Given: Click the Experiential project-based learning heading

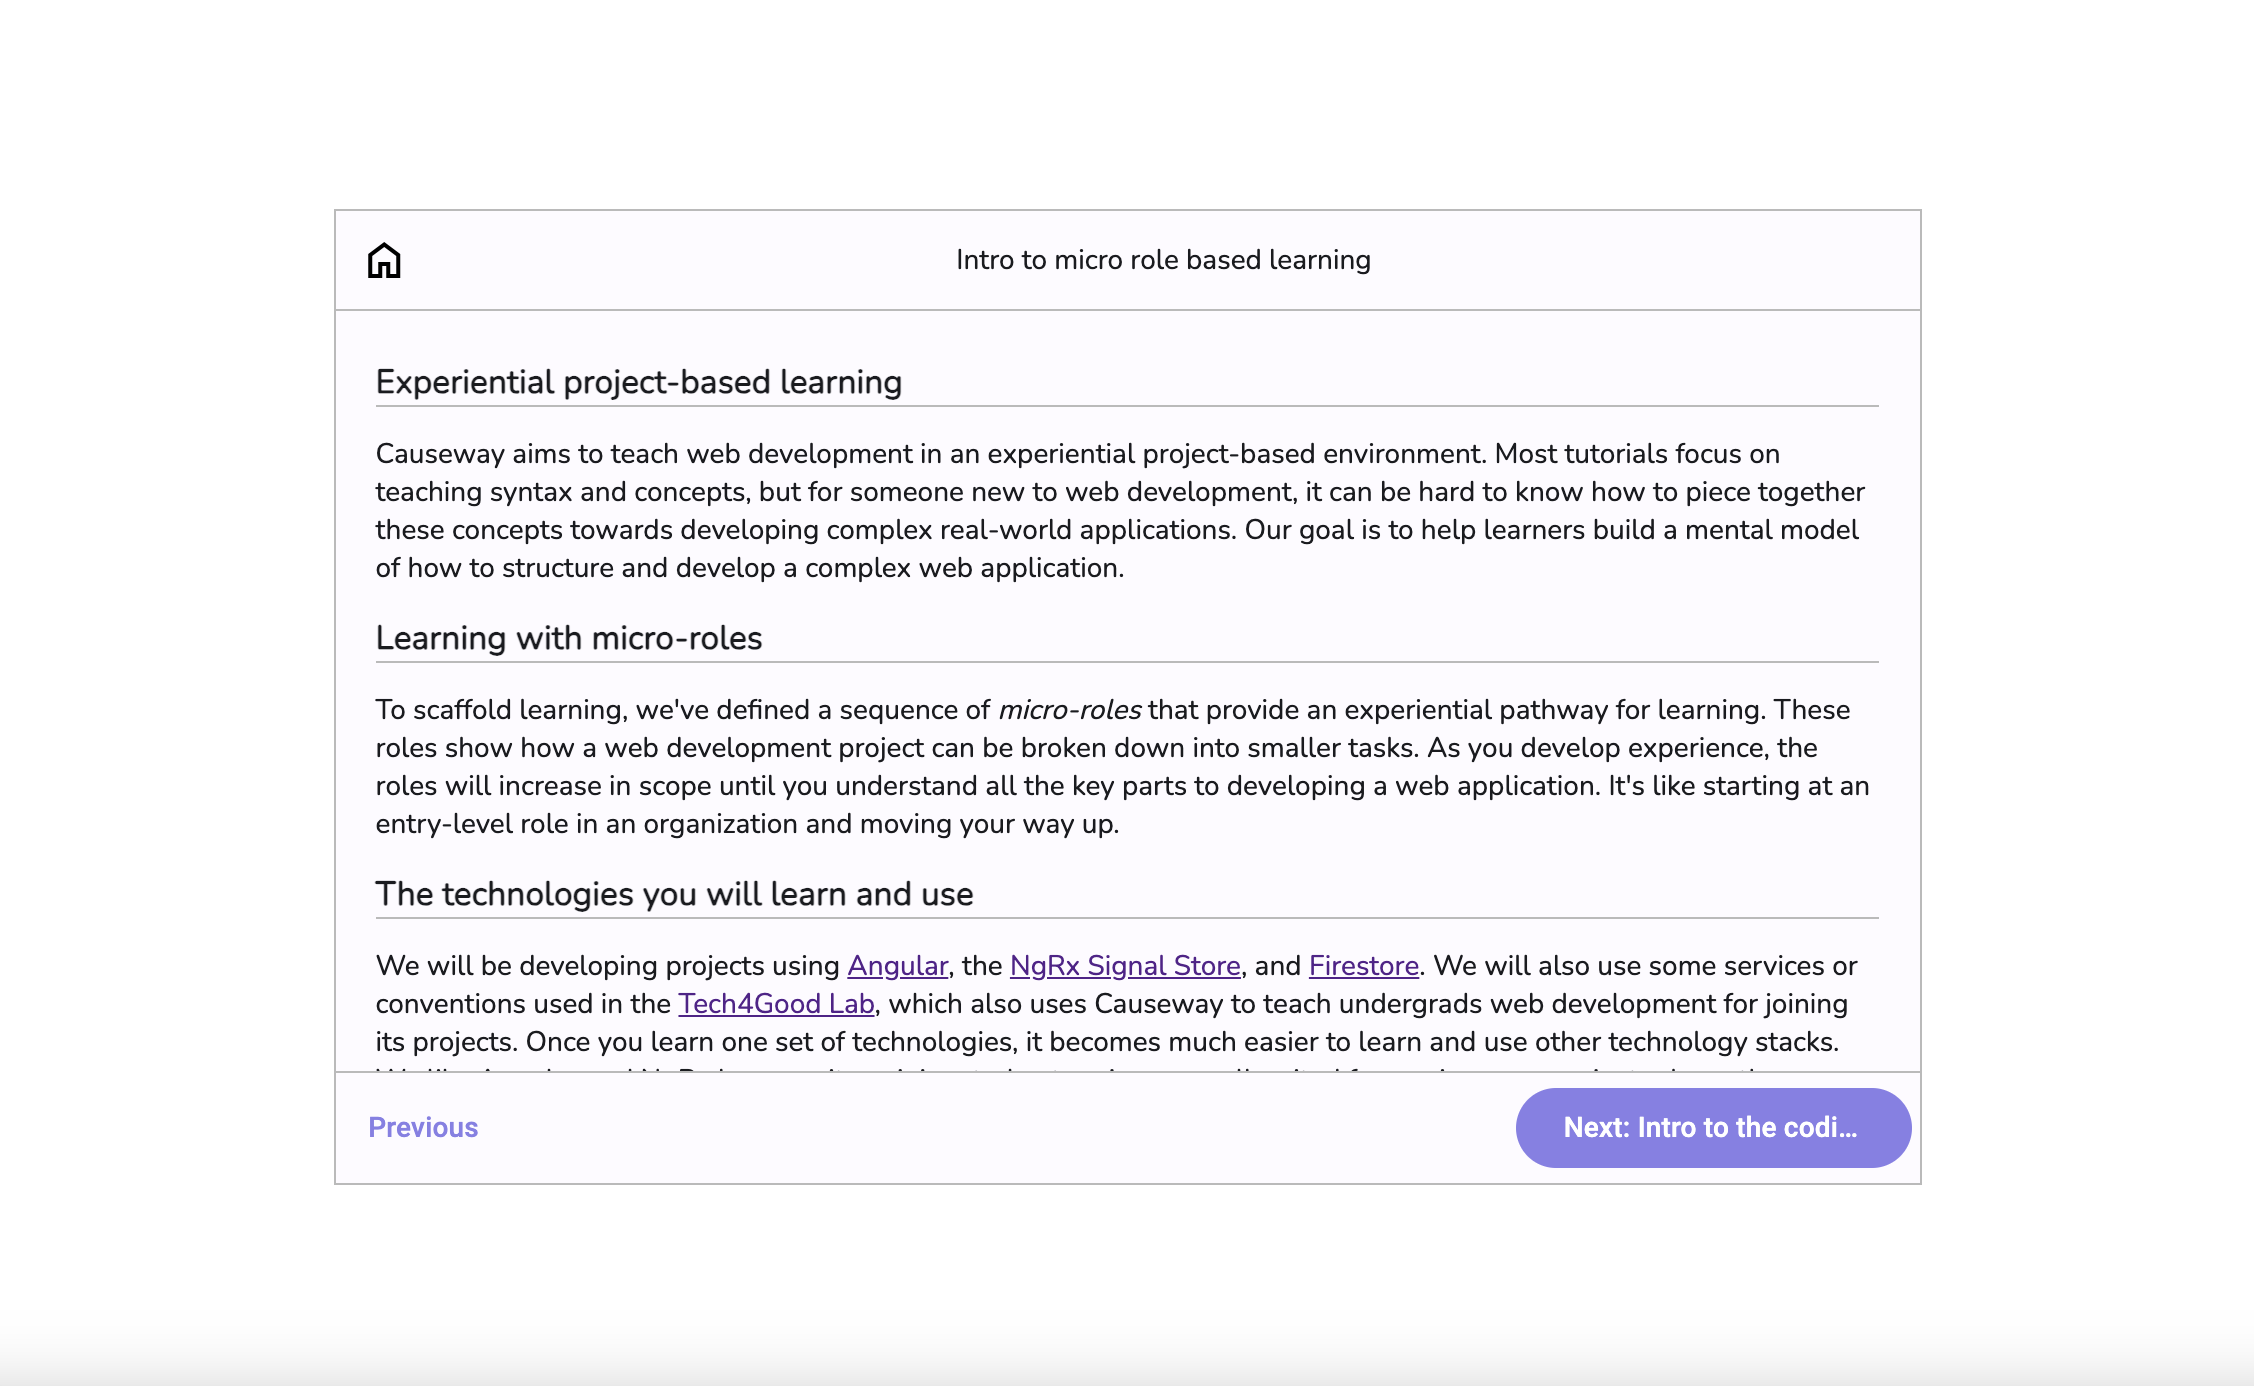Looking at the screenshot, I should tap(638, 382).
